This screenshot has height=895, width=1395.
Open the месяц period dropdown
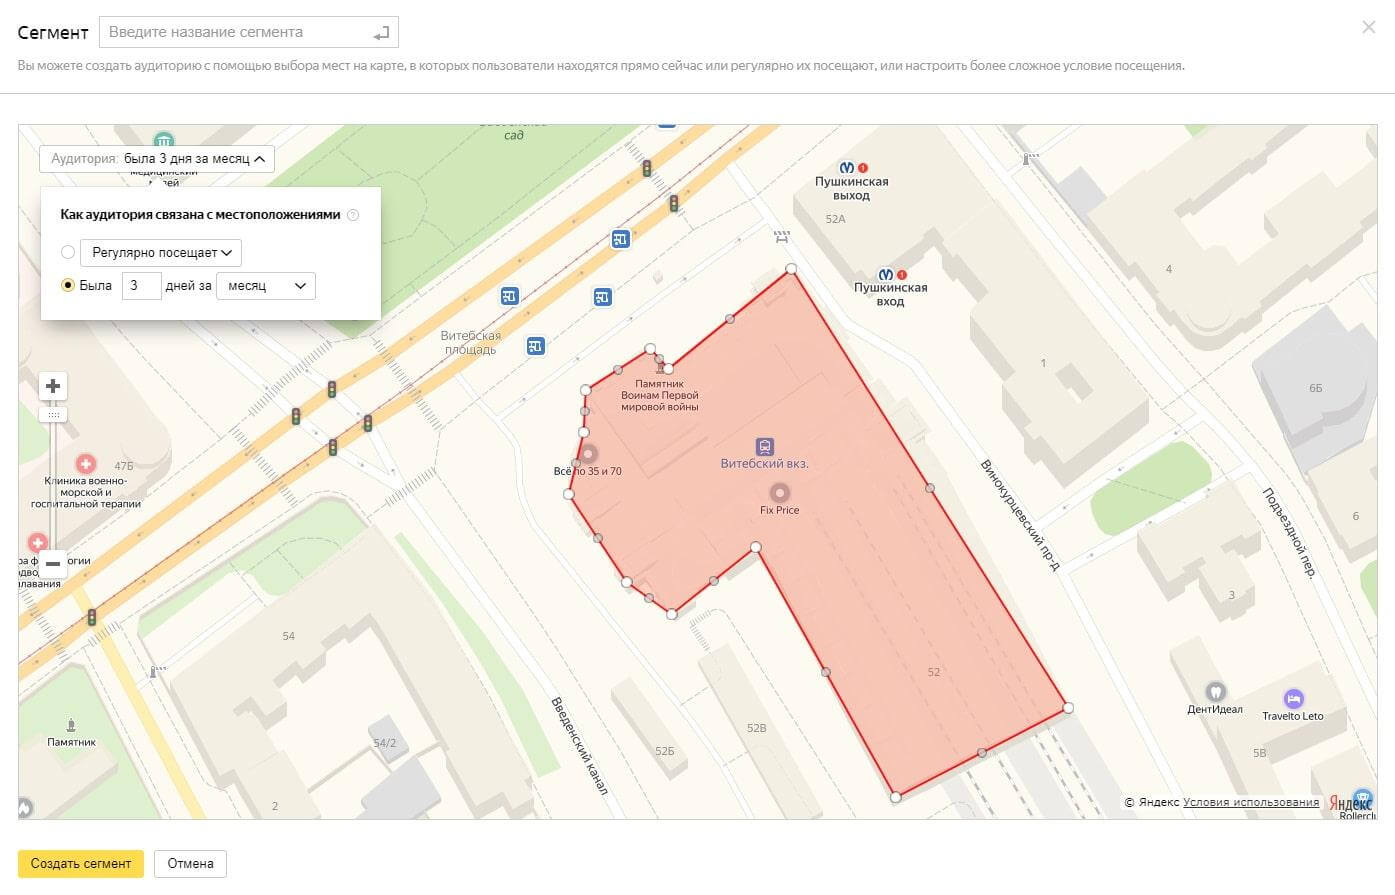coord(265,286)
